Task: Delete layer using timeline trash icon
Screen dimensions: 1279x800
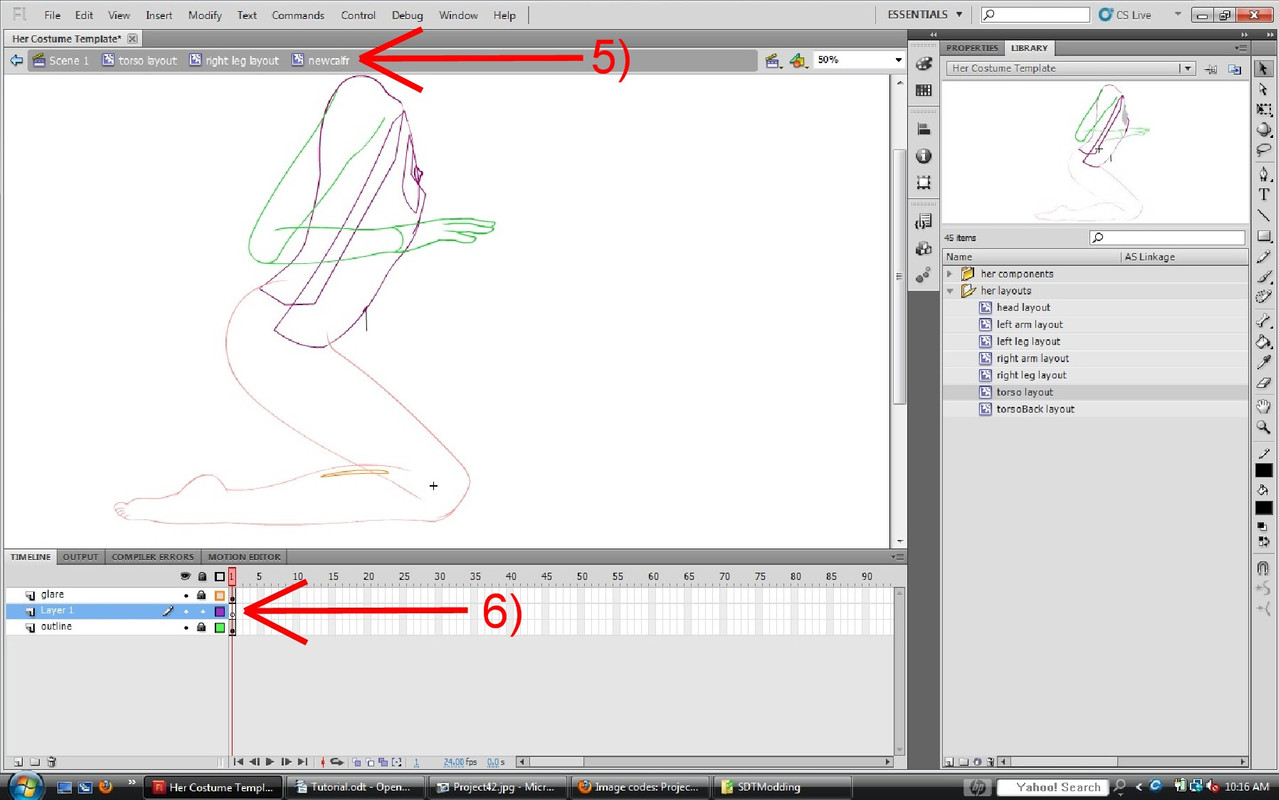Action: pyautogui.click(x=52, y=762)
